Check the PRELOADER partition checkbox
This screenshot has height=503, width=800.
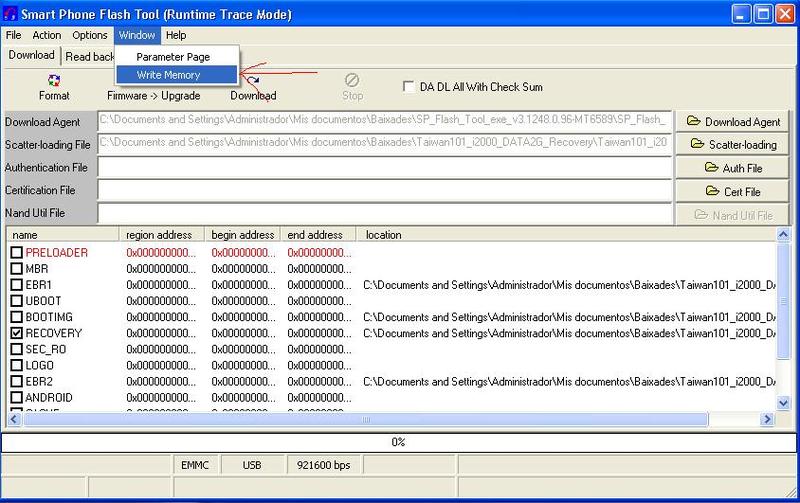pos(17,252)
